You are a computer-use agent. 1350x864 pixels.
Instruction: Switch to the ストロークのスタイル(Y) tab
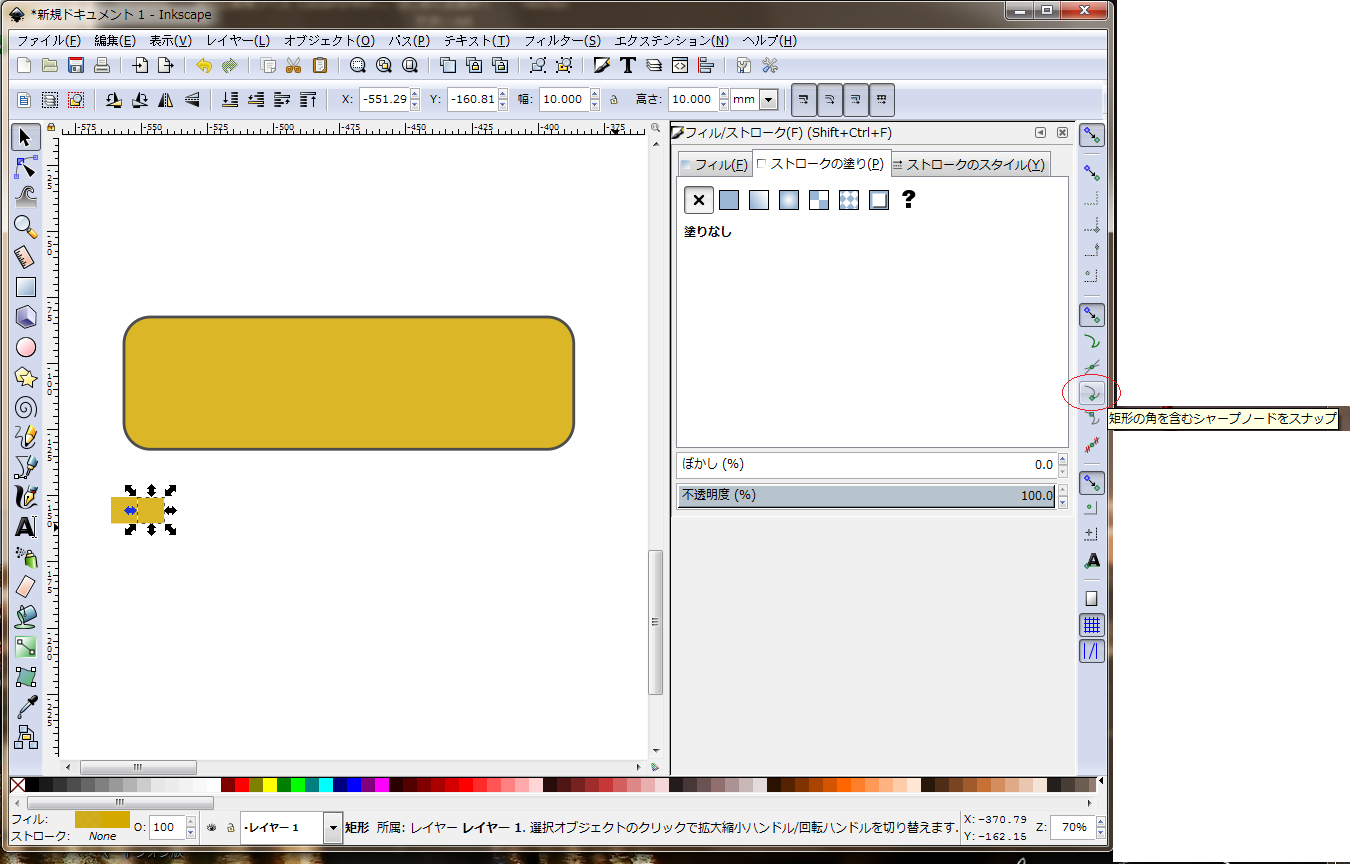968,165
